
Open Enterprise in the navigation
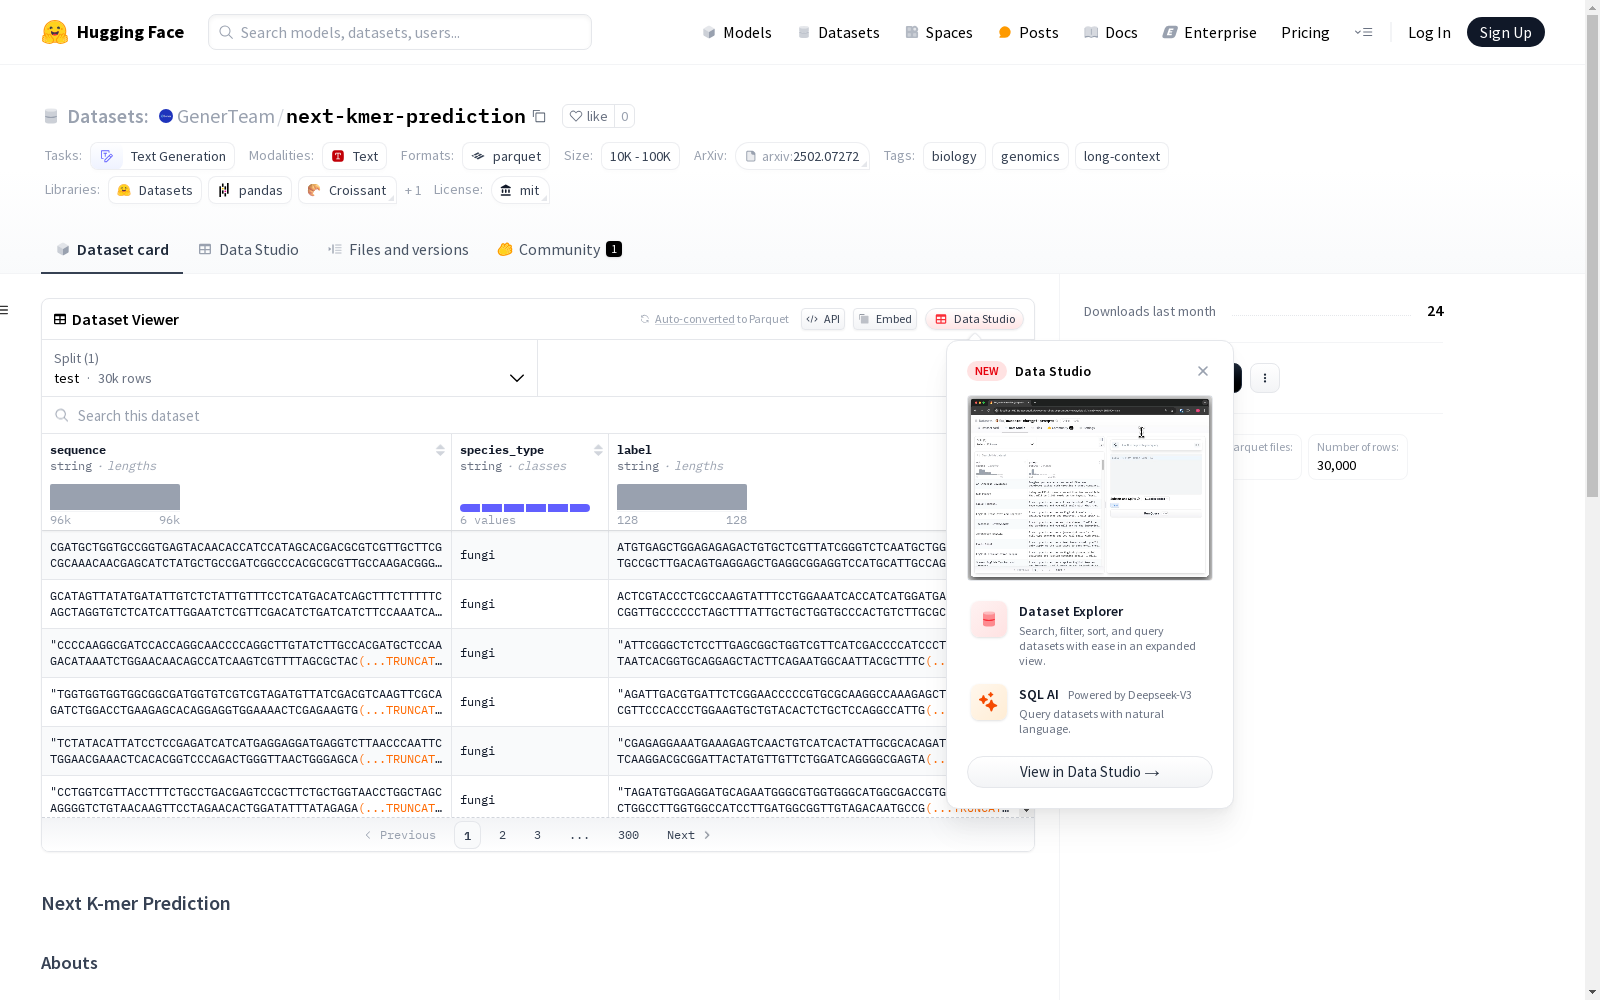(x=1209, y=32)
